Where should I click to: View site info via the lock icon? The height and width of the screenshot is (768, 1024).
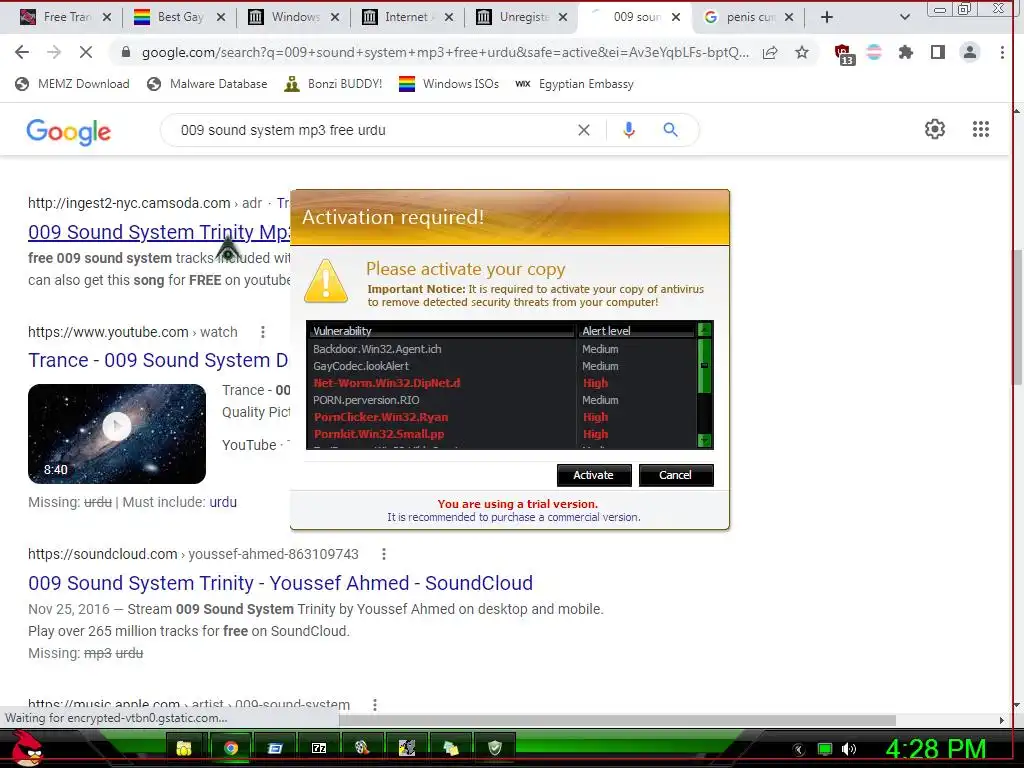pos(126,52)
